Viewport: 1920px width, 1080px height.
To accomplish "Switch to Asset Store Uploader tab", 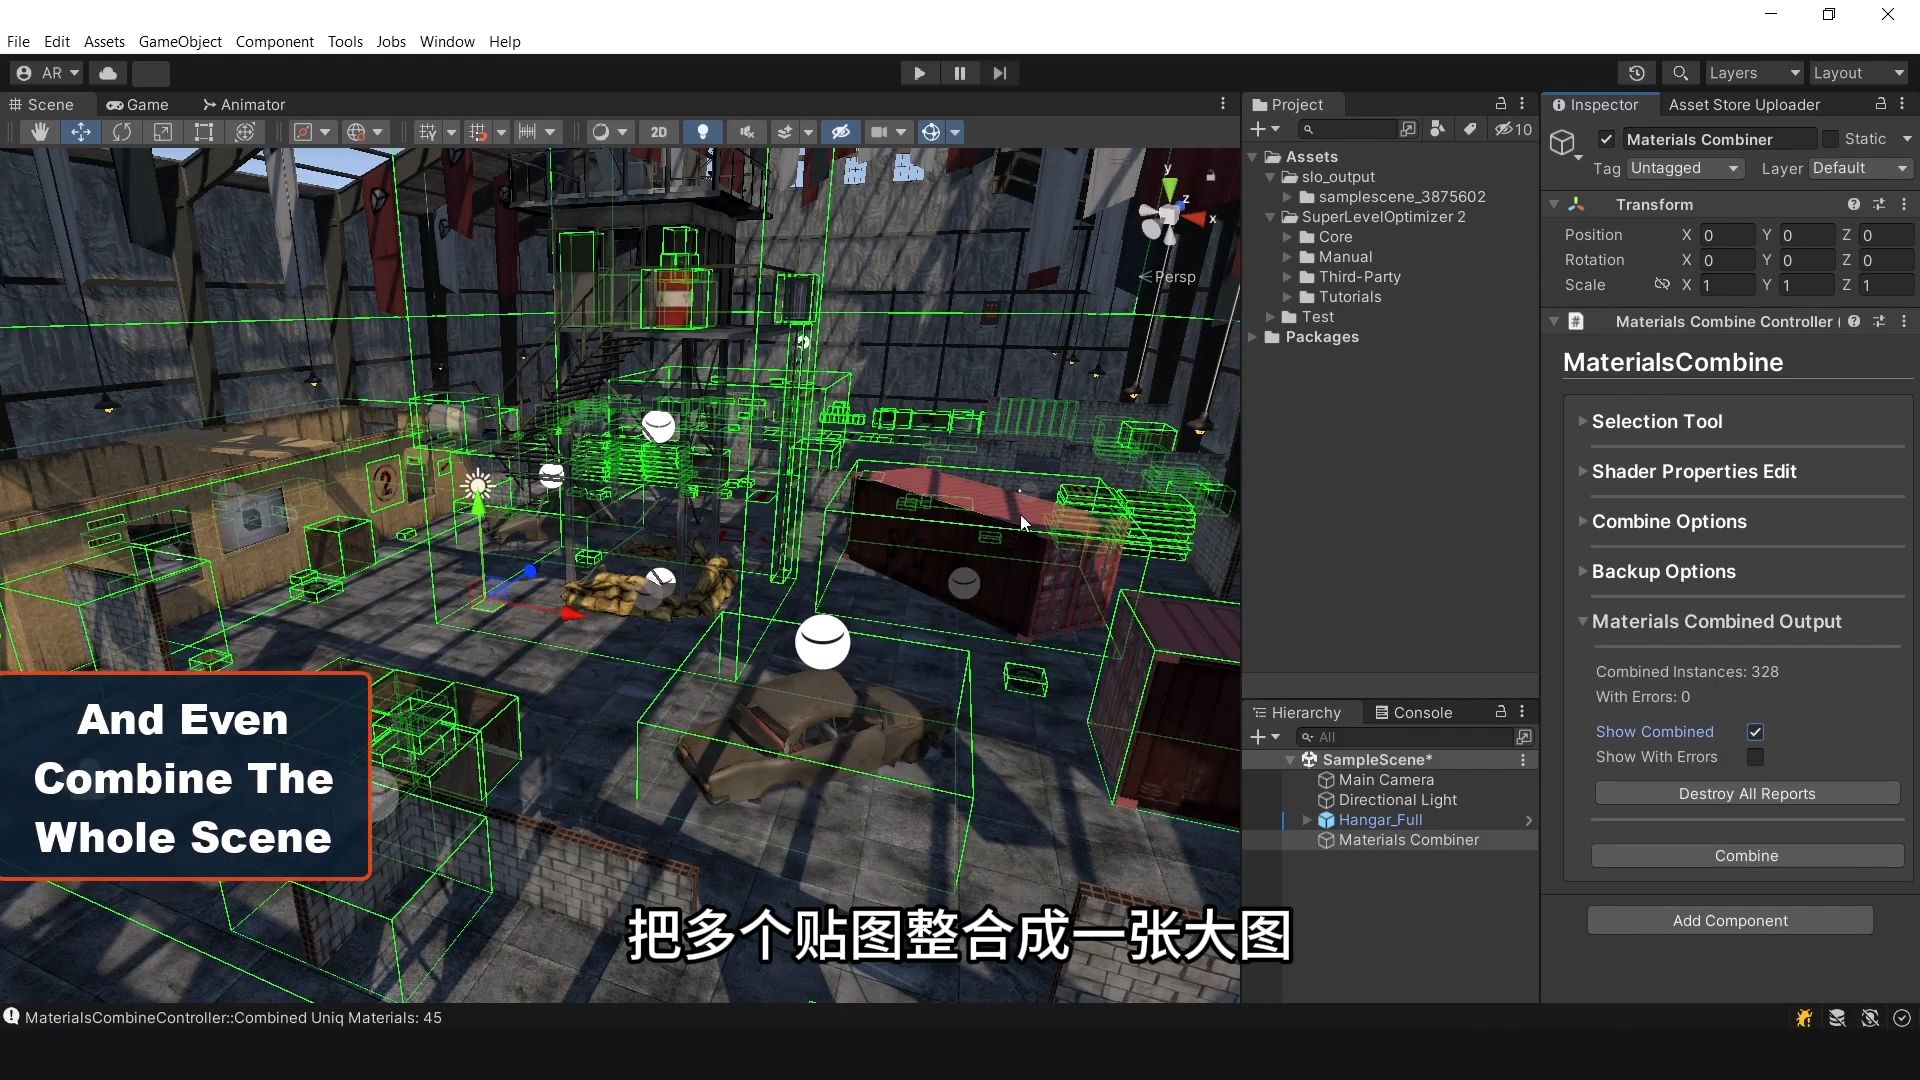I will (x=1744, y=104).
